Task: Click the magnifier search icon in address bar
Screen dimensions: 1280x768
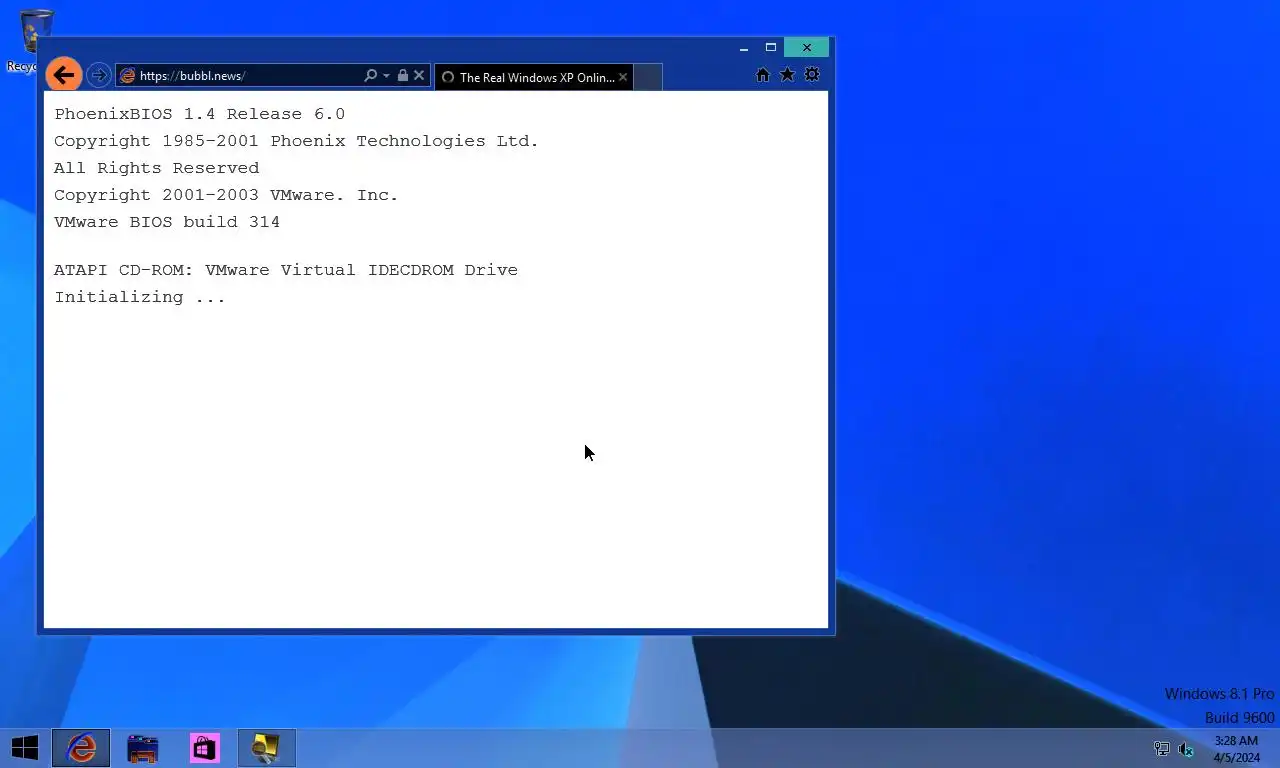Action: pyautogui.click(x=370, y=76)
